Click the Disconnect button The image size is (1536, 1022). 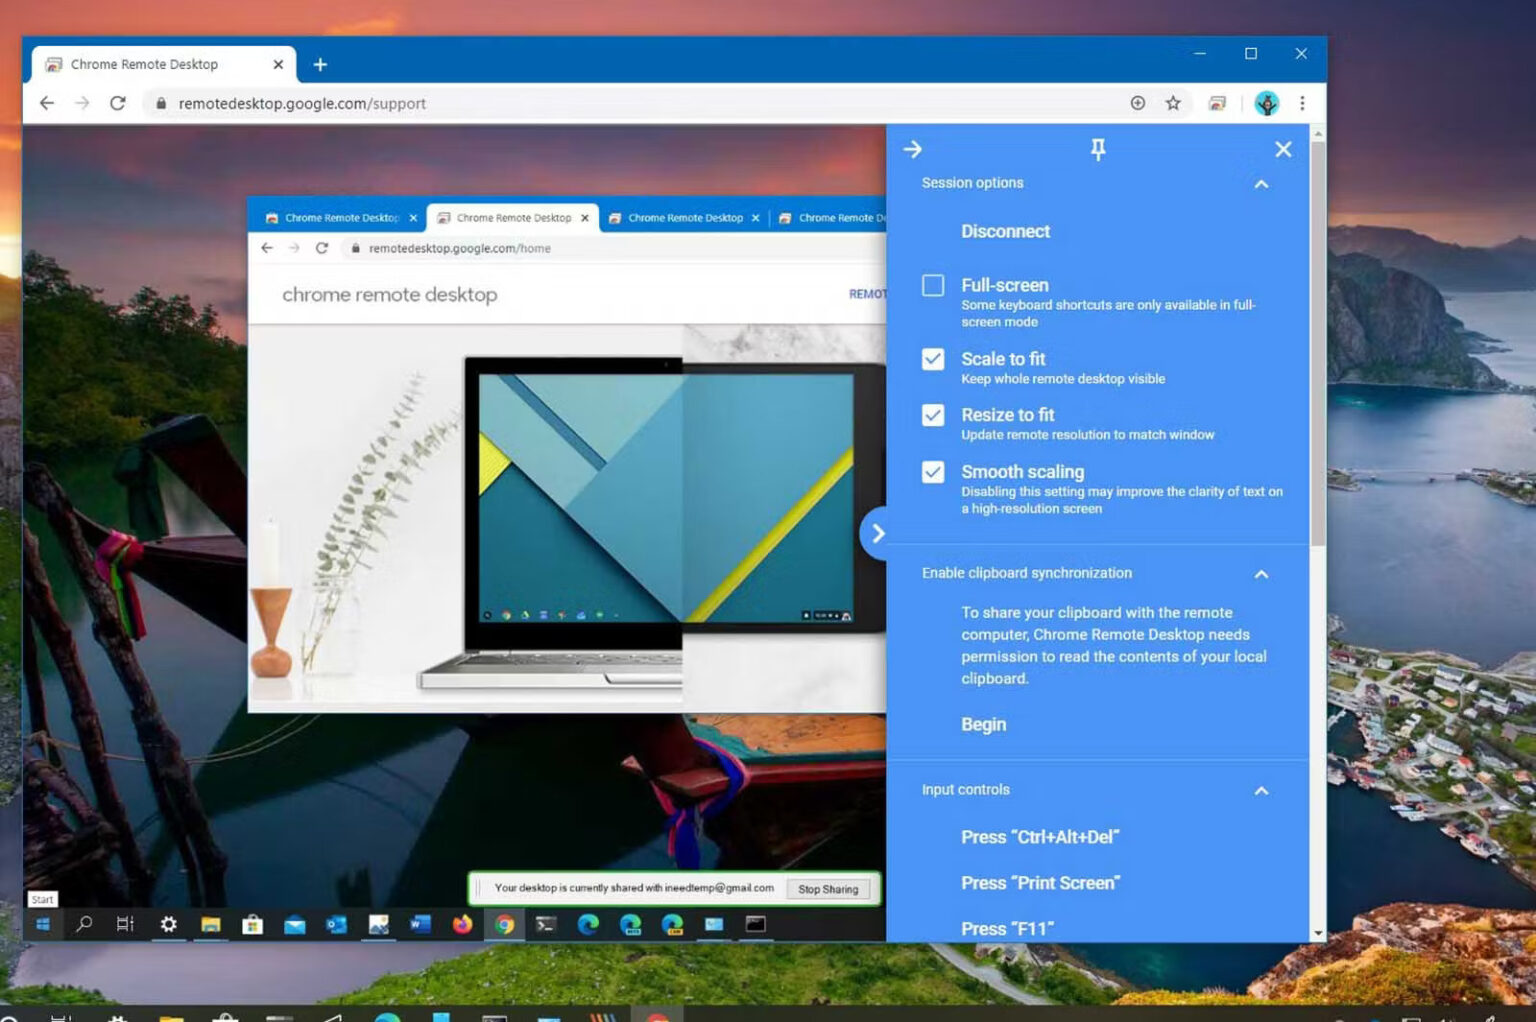click(x=1005, y=231)
